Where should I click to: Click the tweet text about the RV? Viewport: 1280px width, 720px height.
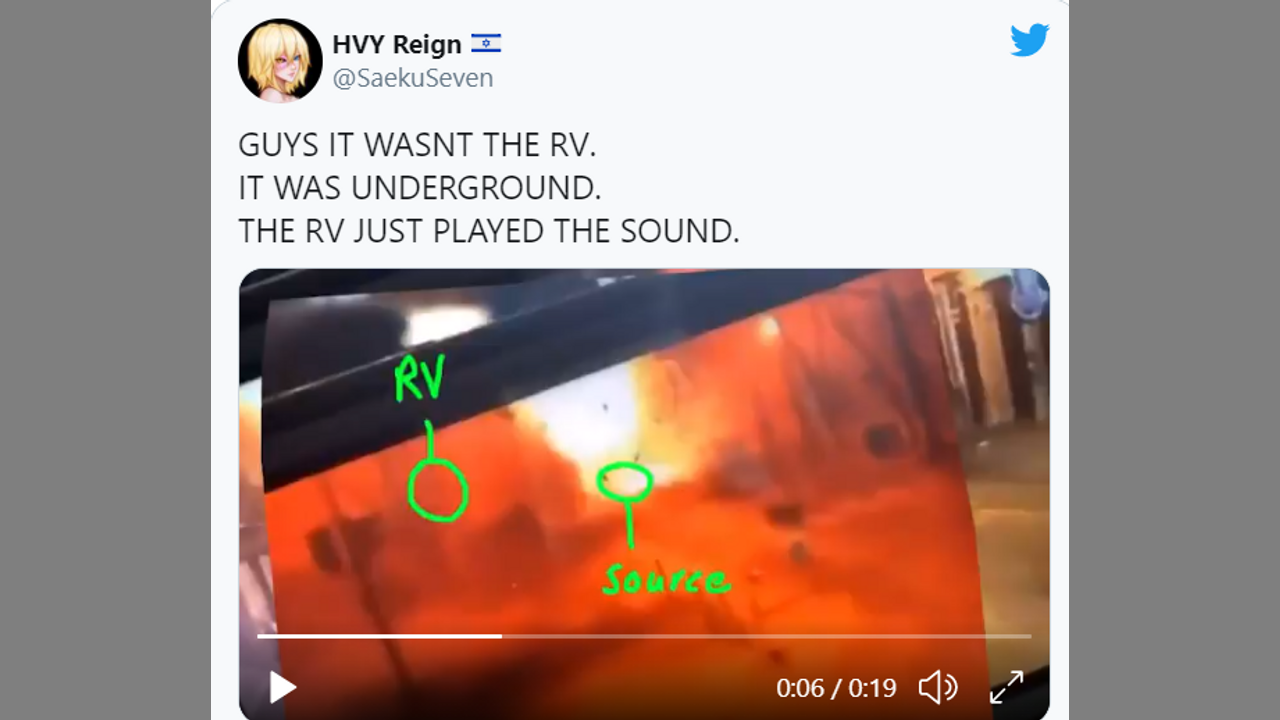489,188
